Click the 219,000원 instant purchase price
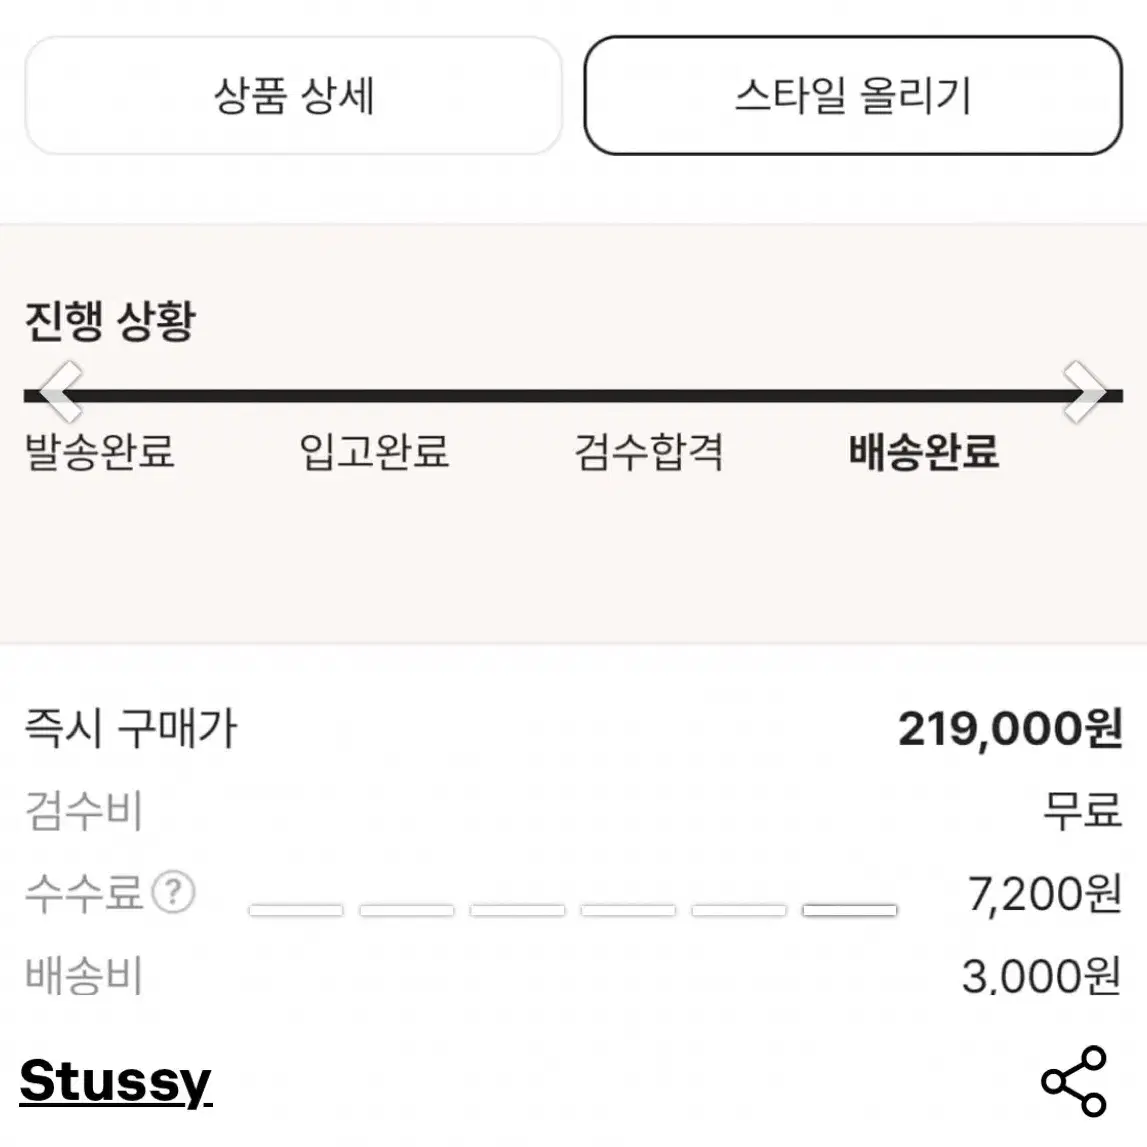Screen dimensions: 1147x1147 click(1010, 729)
